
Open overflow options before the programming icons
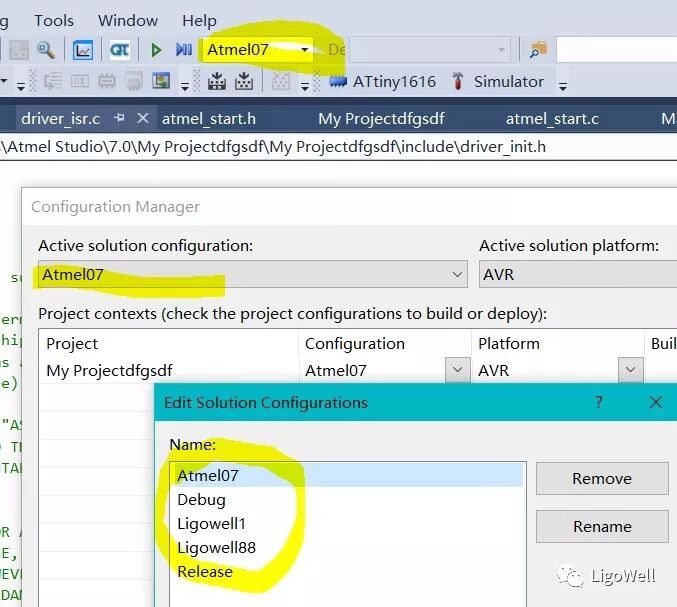185,86
